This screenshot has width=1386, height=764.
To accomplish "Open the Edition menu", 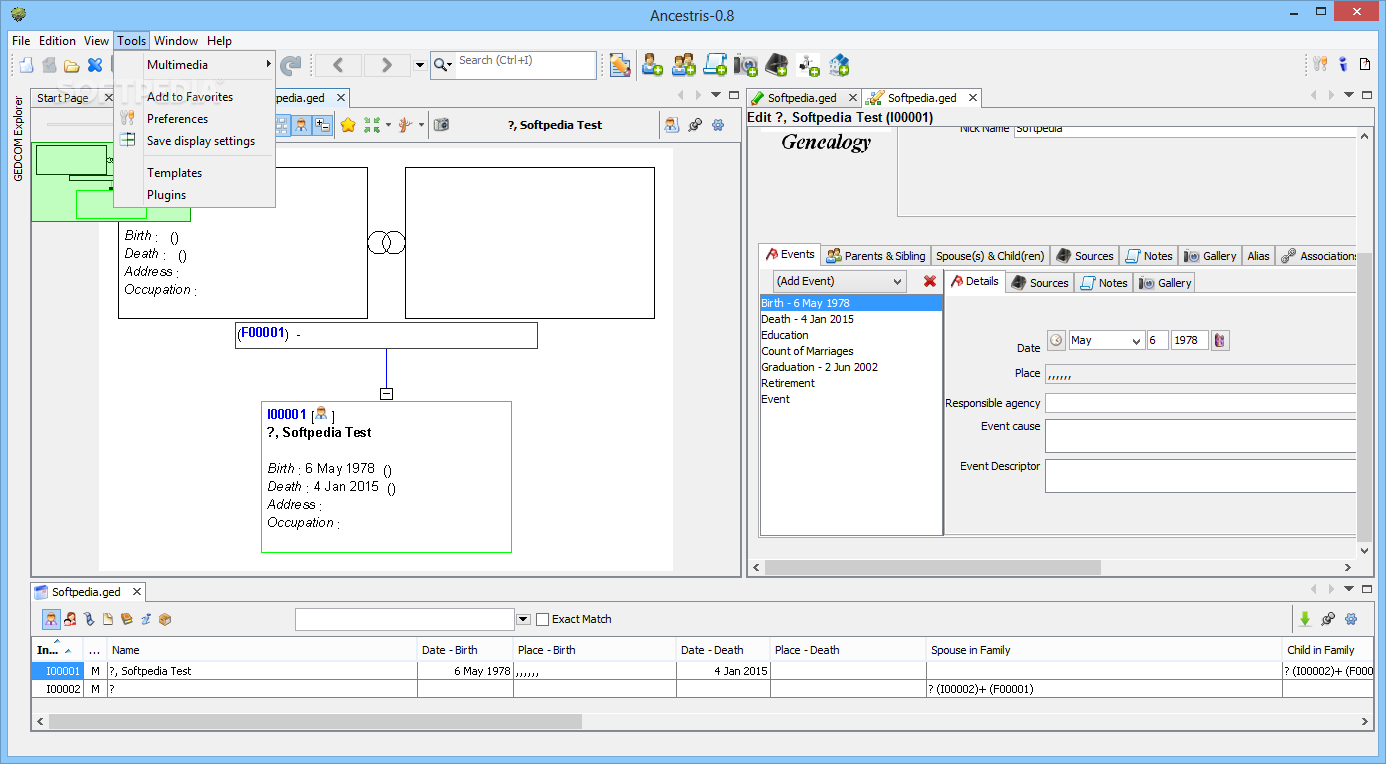I will click(x=57, y=41).
